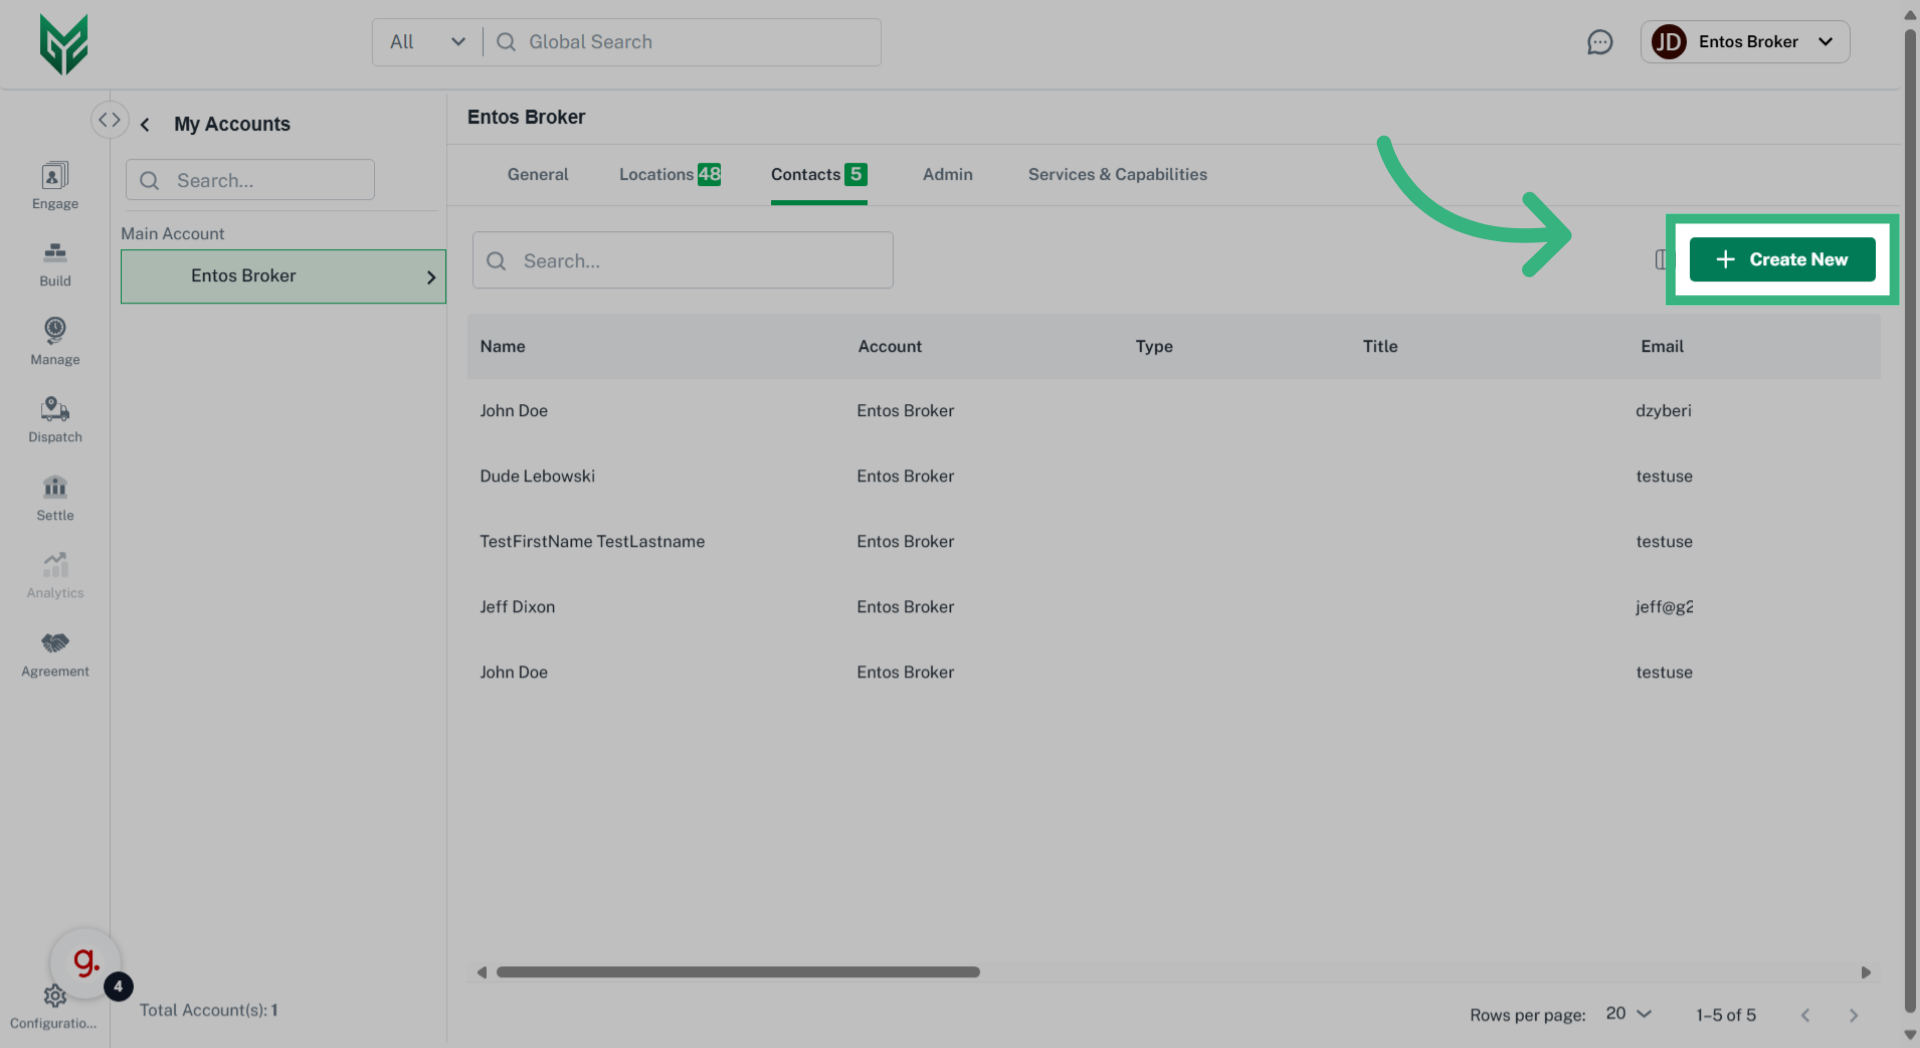Open Configuration gear settings
Image resolution: width=1920 pixels, height=1048 pixels.
point(54,997)
